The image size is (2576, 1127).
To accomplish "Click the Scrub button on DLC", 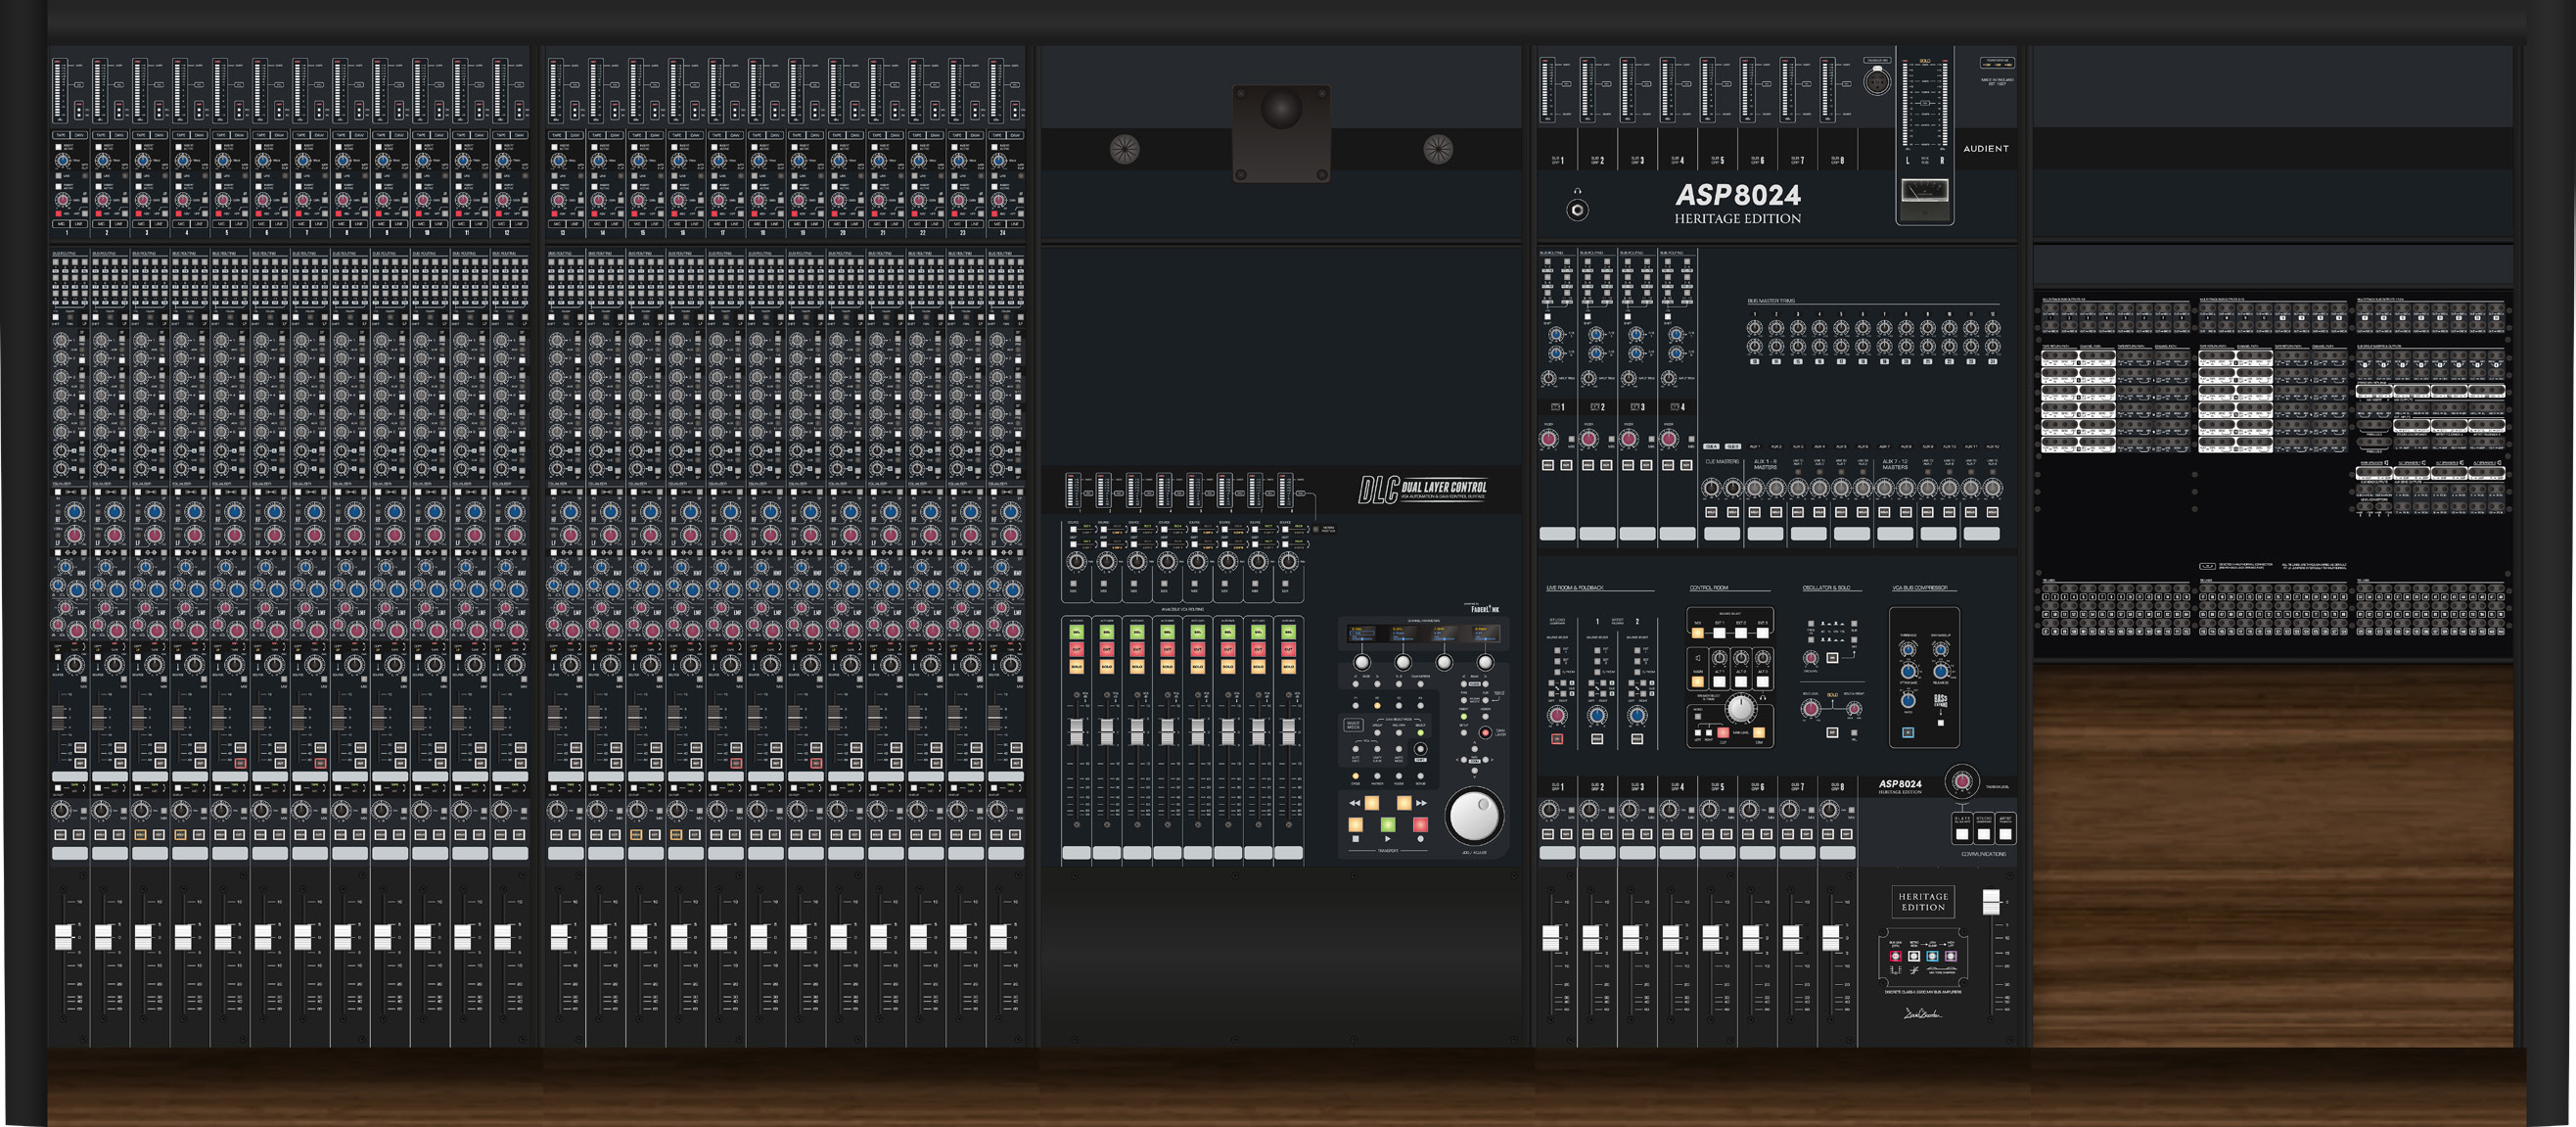I will (x=1421, y=776).
